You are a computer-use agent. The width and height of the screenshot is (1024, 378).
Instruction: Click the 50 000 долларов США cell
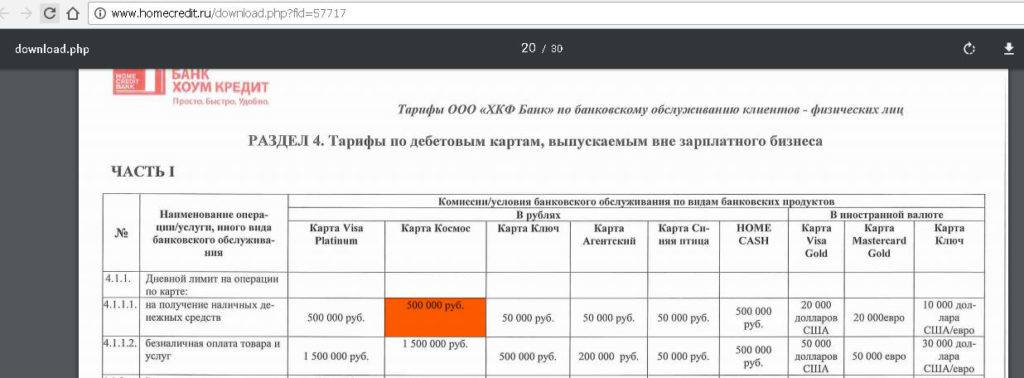(x=816, y=356)
